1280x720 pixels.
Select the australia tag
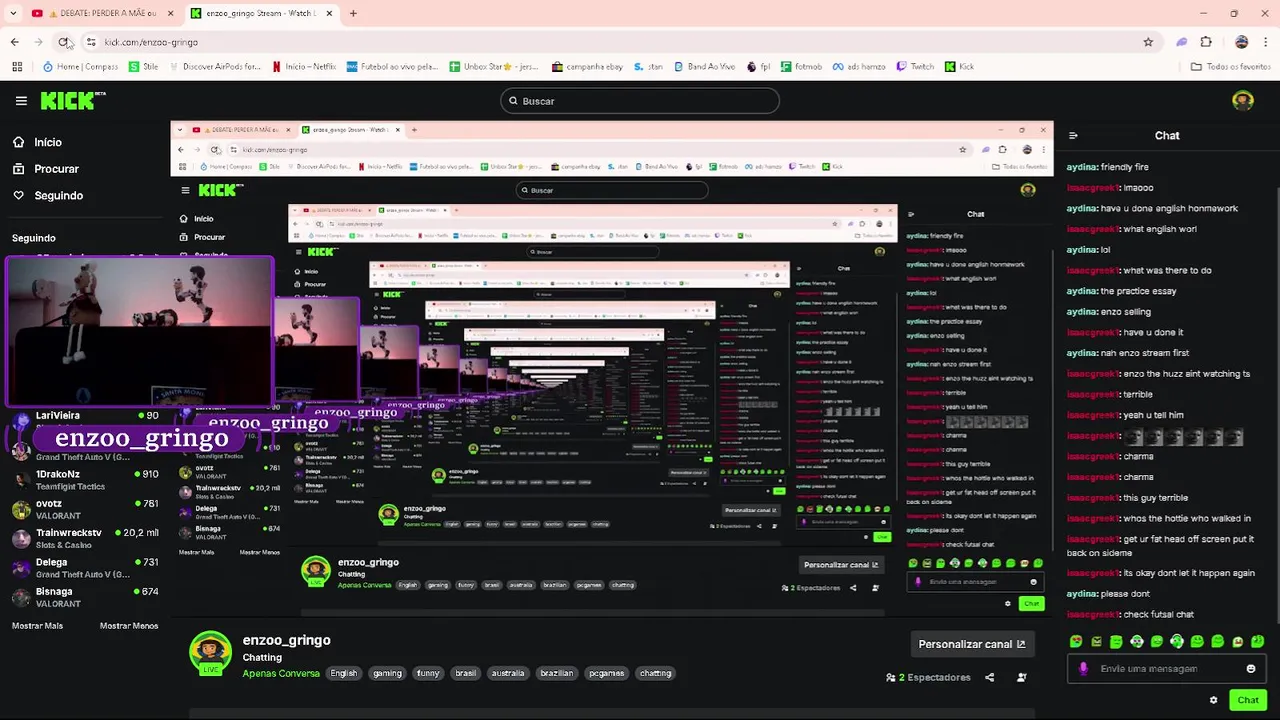[x=508, y=674]
